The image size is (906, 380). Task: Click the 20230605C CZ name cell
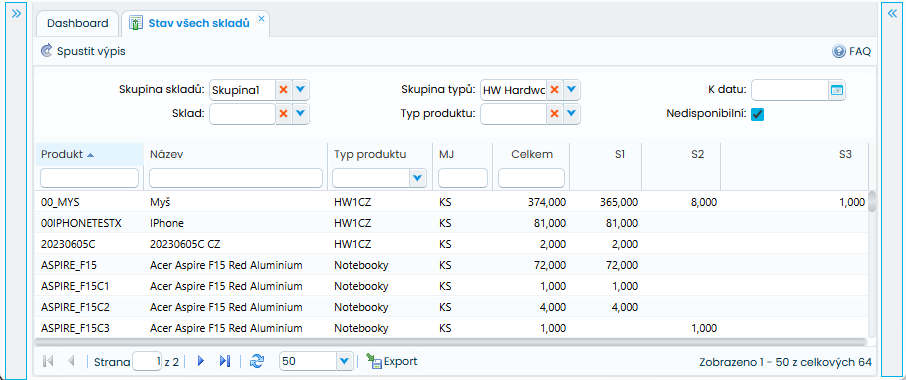[x=235, y=244]
